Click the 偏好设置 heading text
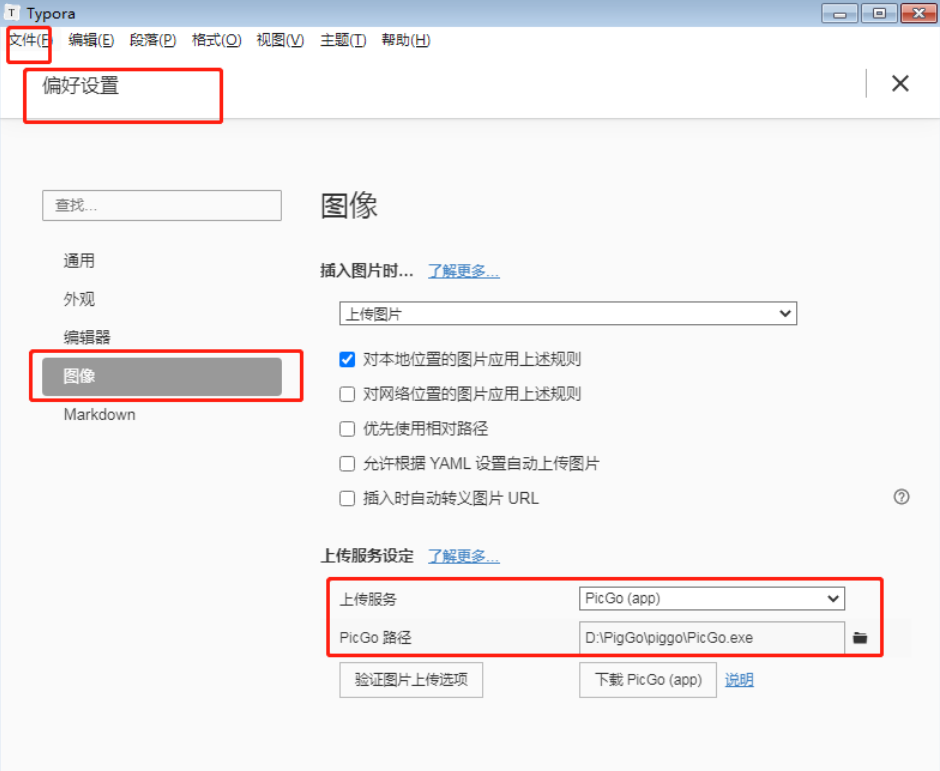 [81, 86]
